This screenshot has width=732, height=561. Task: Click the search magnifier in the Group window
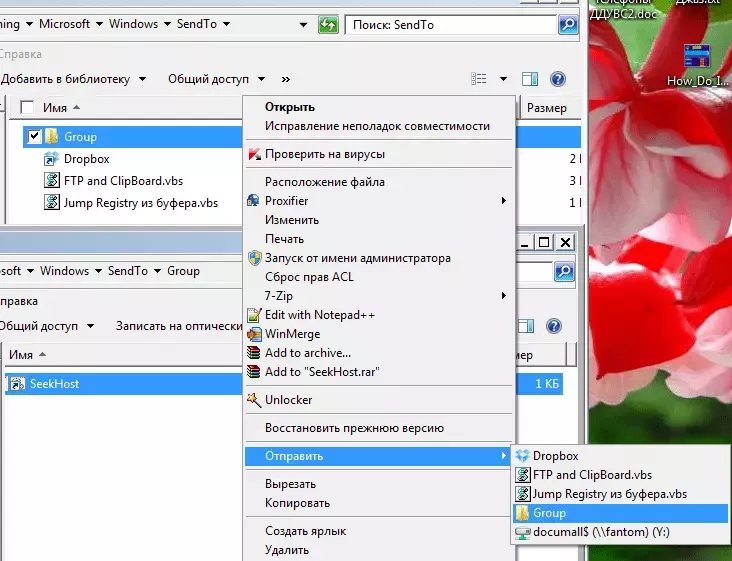pos(564,271)
